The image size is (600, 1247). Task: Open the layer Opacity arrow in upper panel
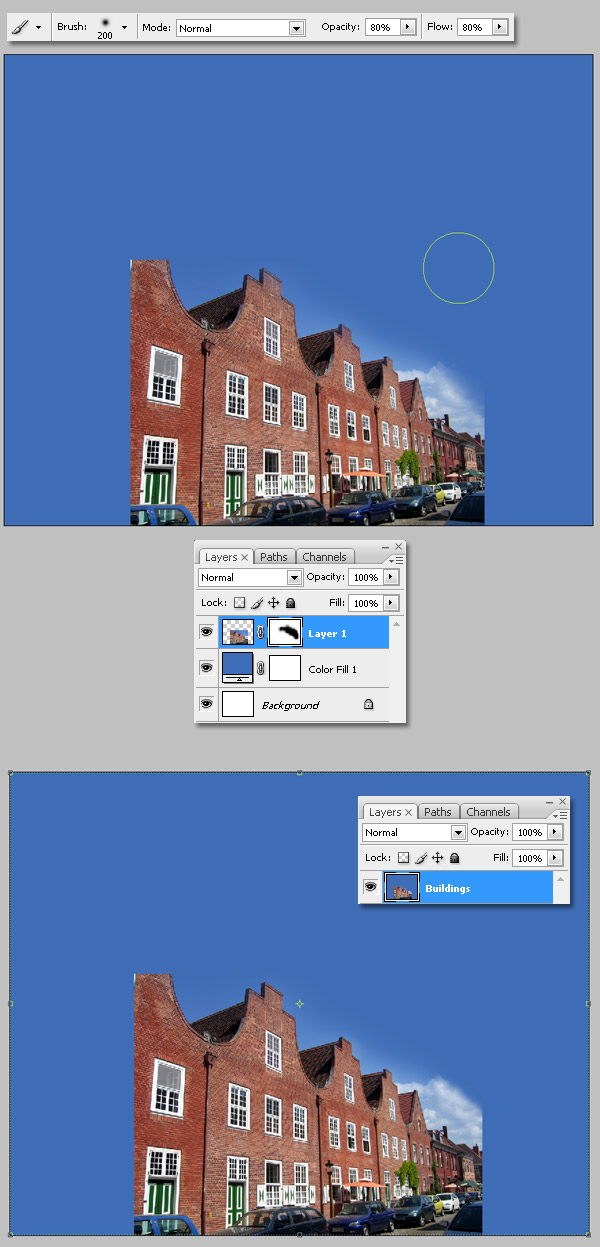tap(391, 577)
